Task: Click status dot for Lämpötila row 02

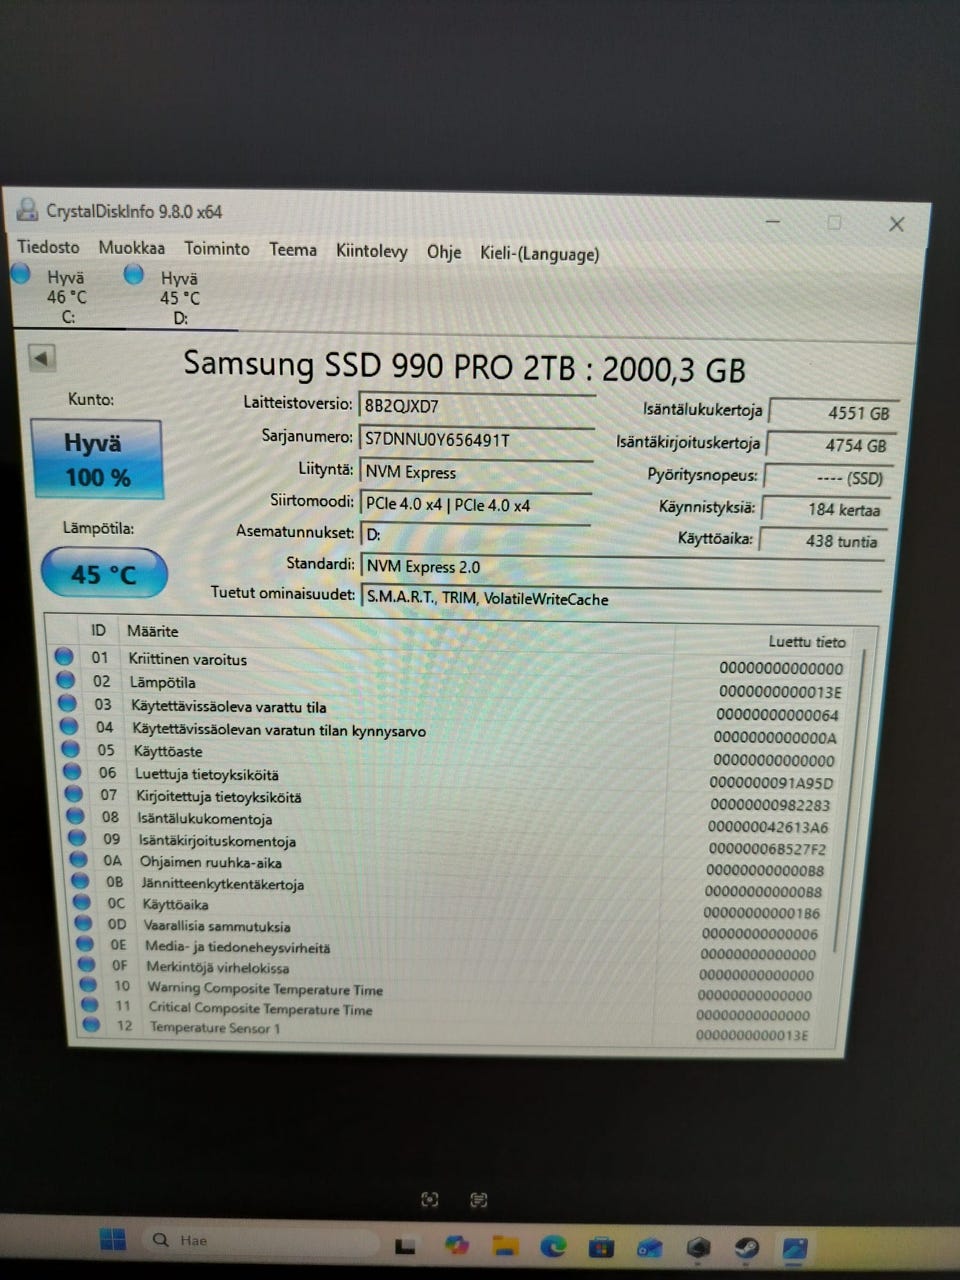Action: (66, 680)
